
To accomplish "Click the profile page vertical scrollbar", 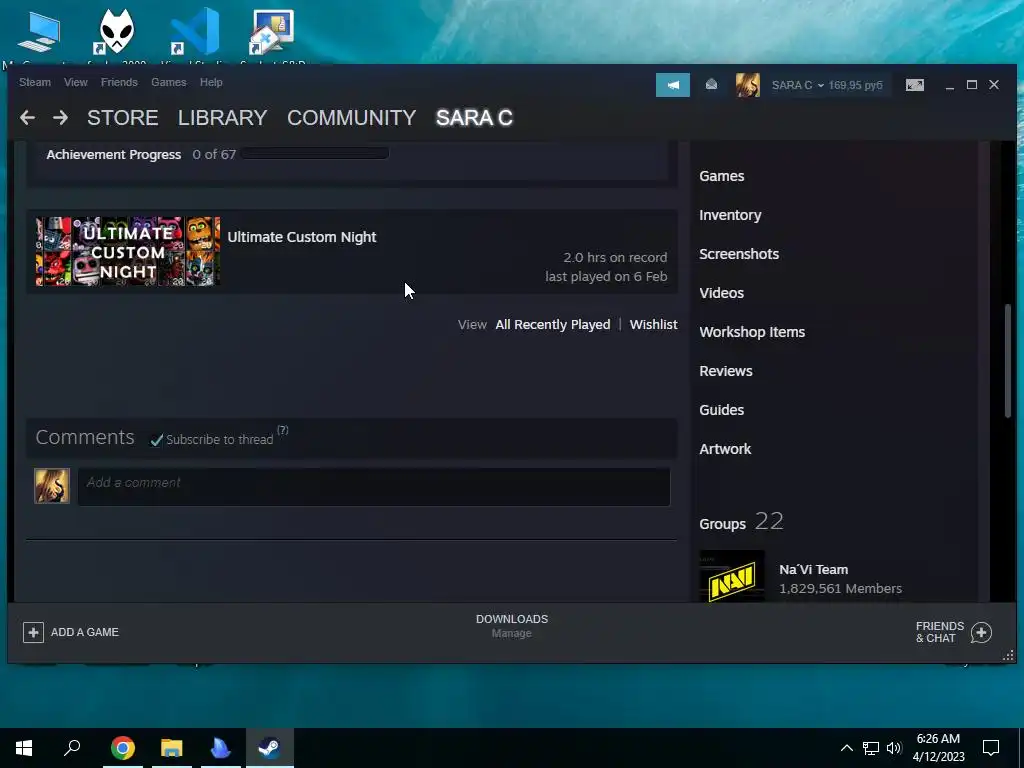I will click(x=1008, y=360).
